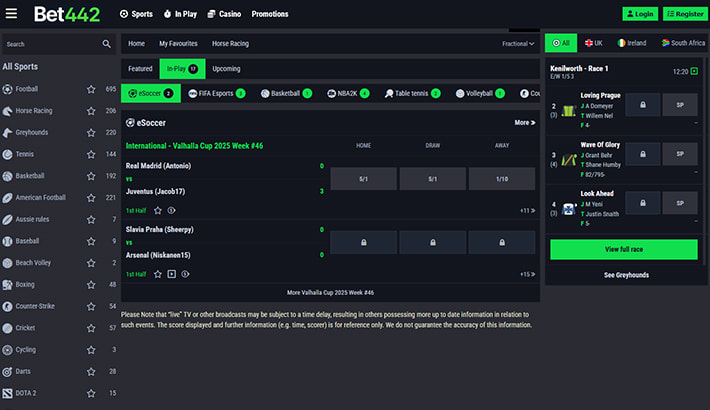Open See Greyhounds link
Viewport: 710px width, 410px height.
click(626, 275)
